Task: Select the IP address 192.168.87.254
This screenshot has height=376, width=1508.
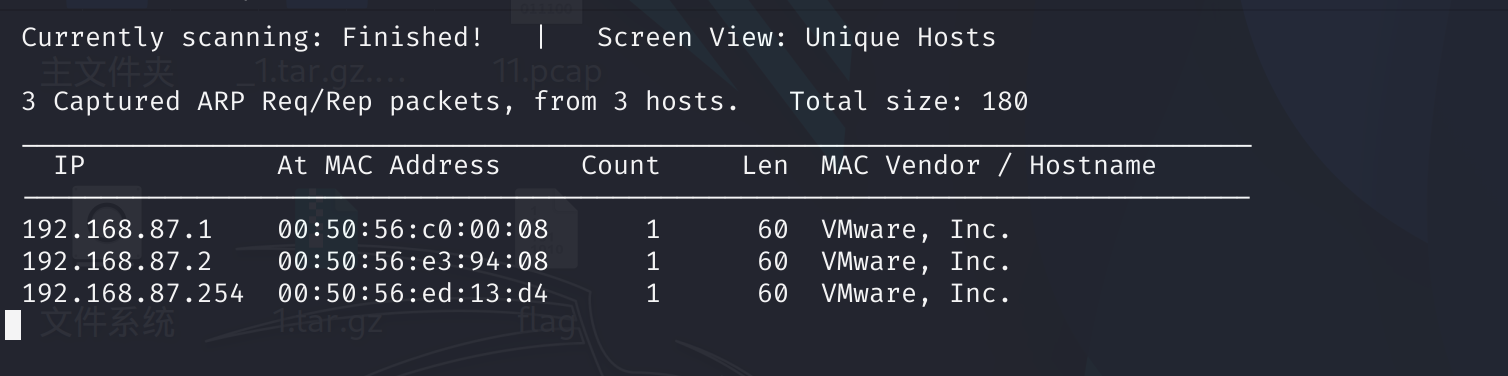Action: [133, 294]
